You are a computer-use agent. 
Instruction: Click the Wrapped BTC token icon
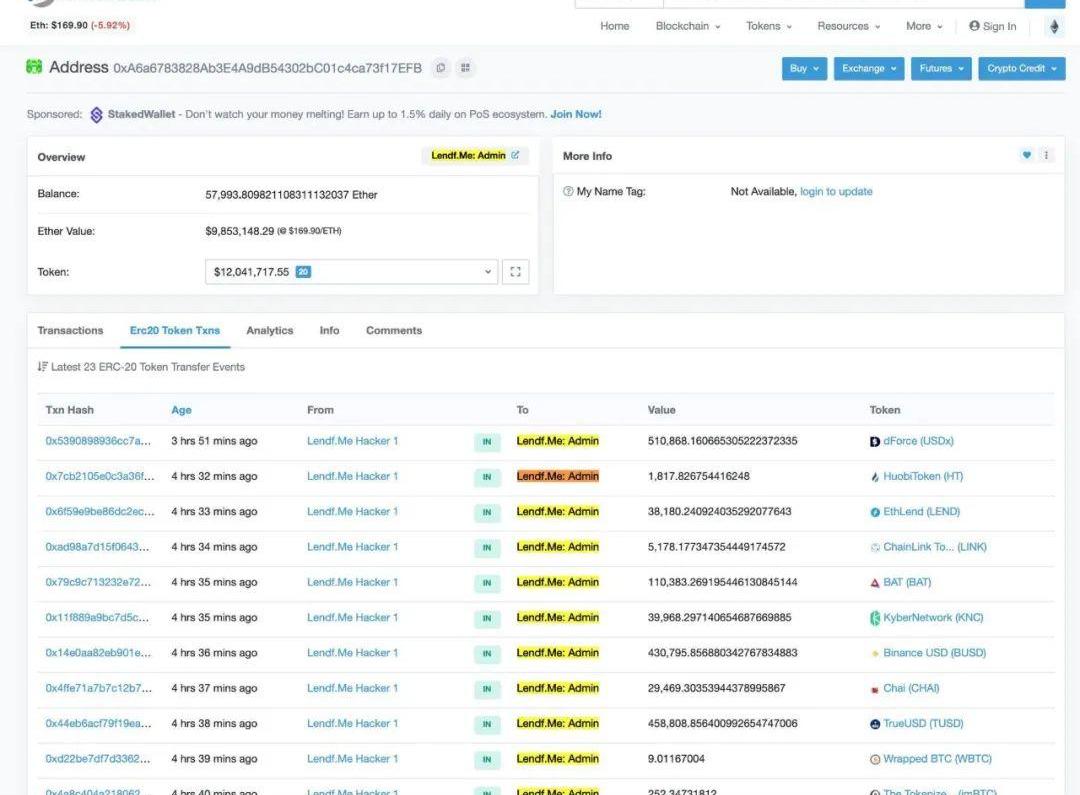(x=875, y=759)
